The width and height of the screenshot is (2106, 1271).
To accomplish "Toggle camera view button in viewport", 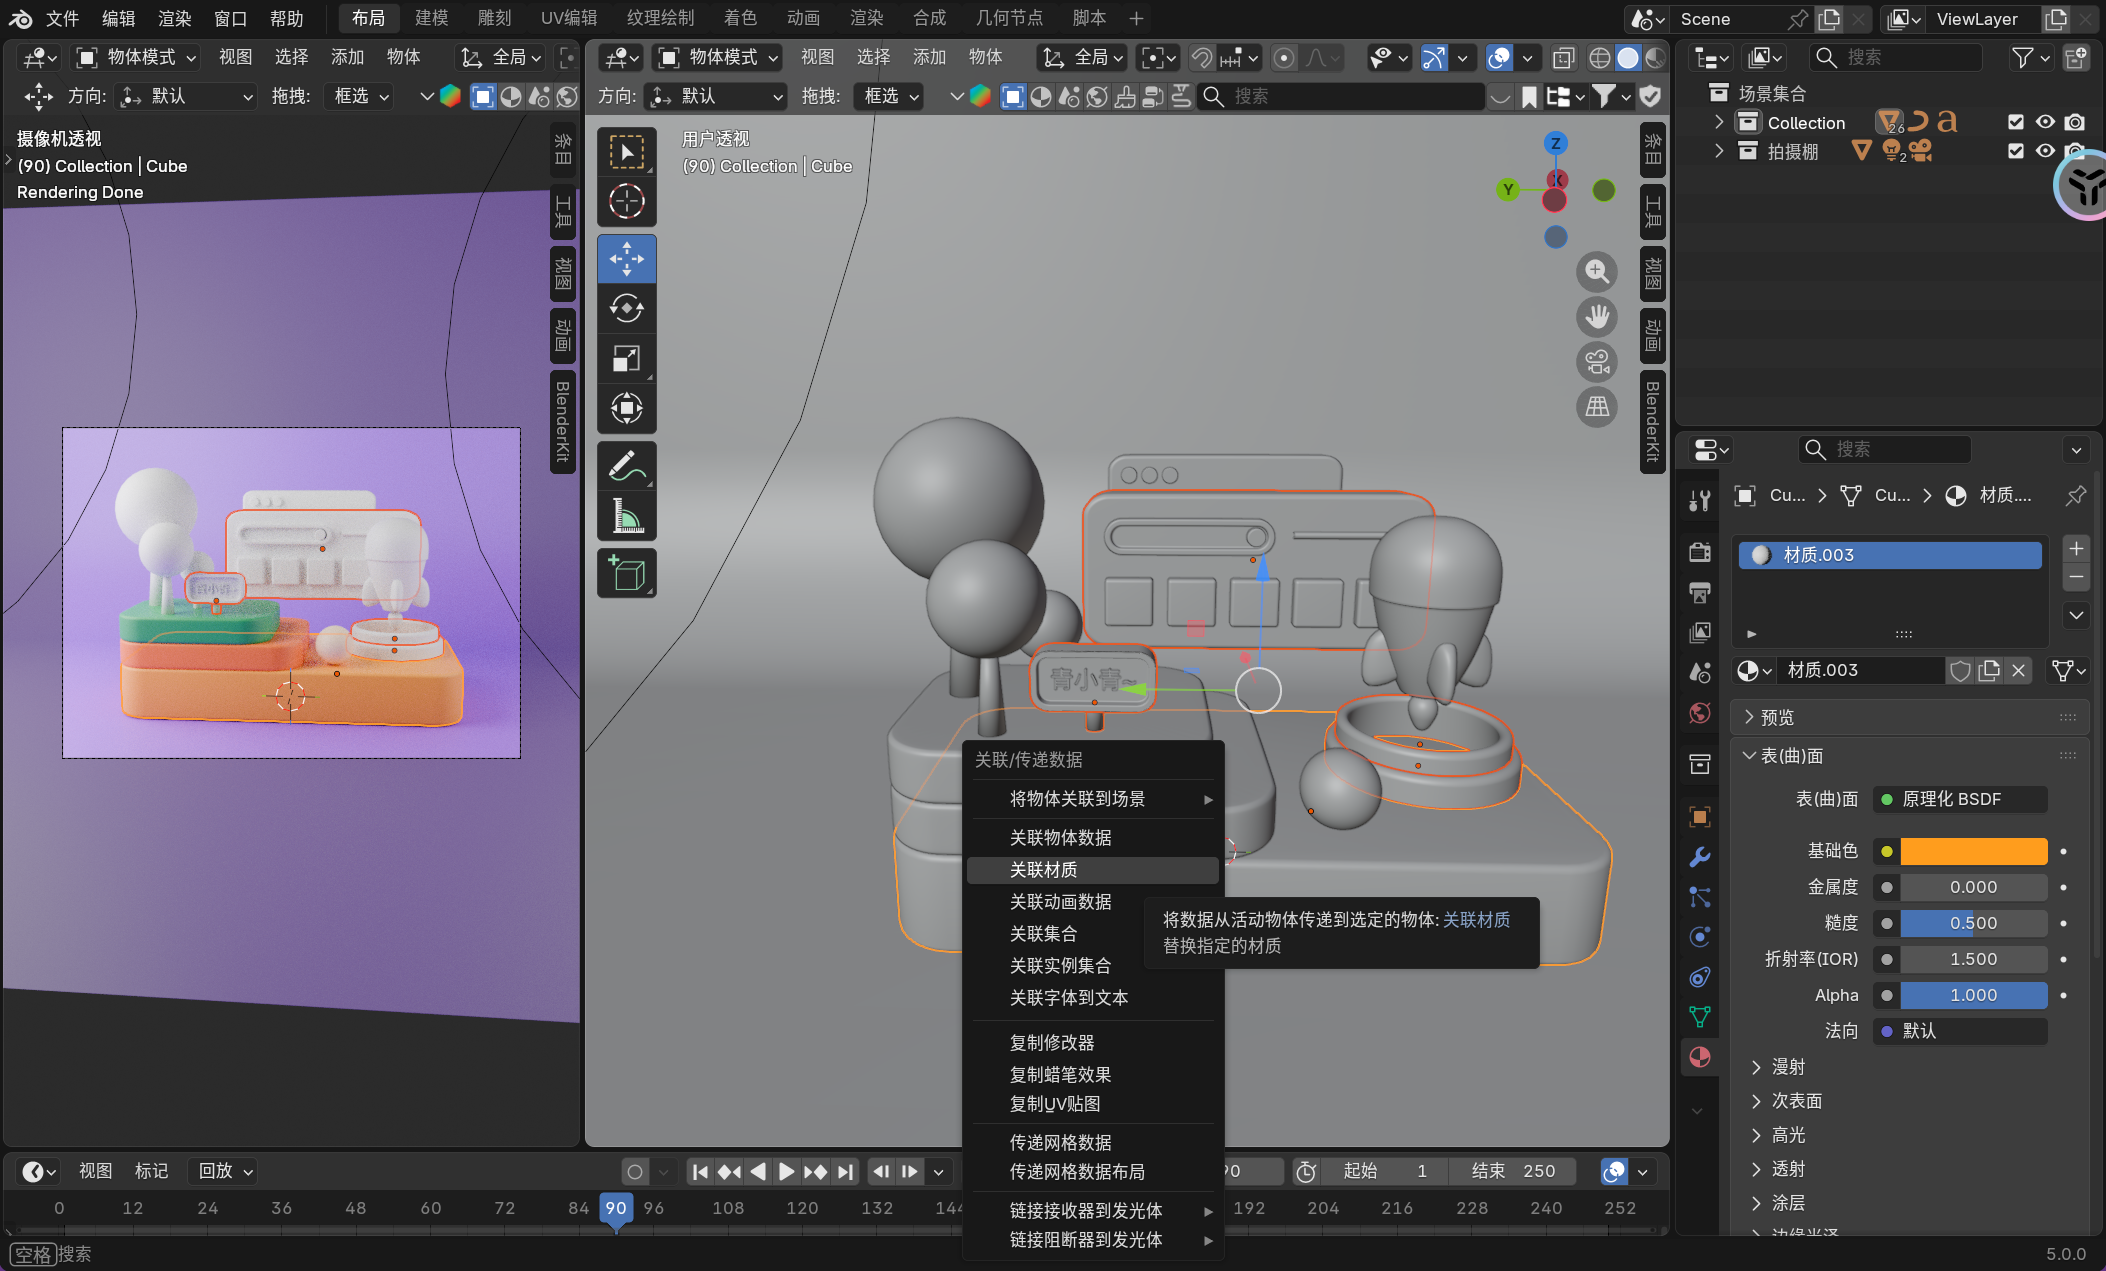I will click(1597, 362).
